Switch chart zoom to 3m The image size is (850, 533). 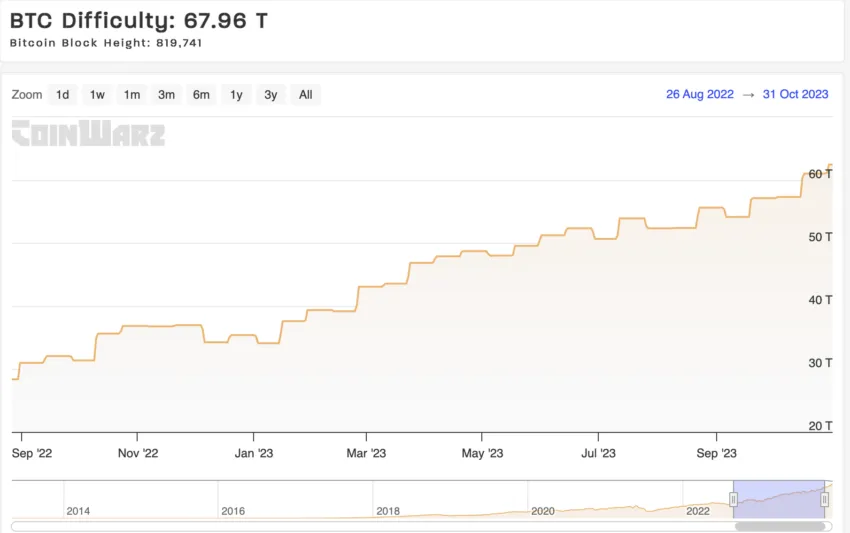click(x=166, y=95)
